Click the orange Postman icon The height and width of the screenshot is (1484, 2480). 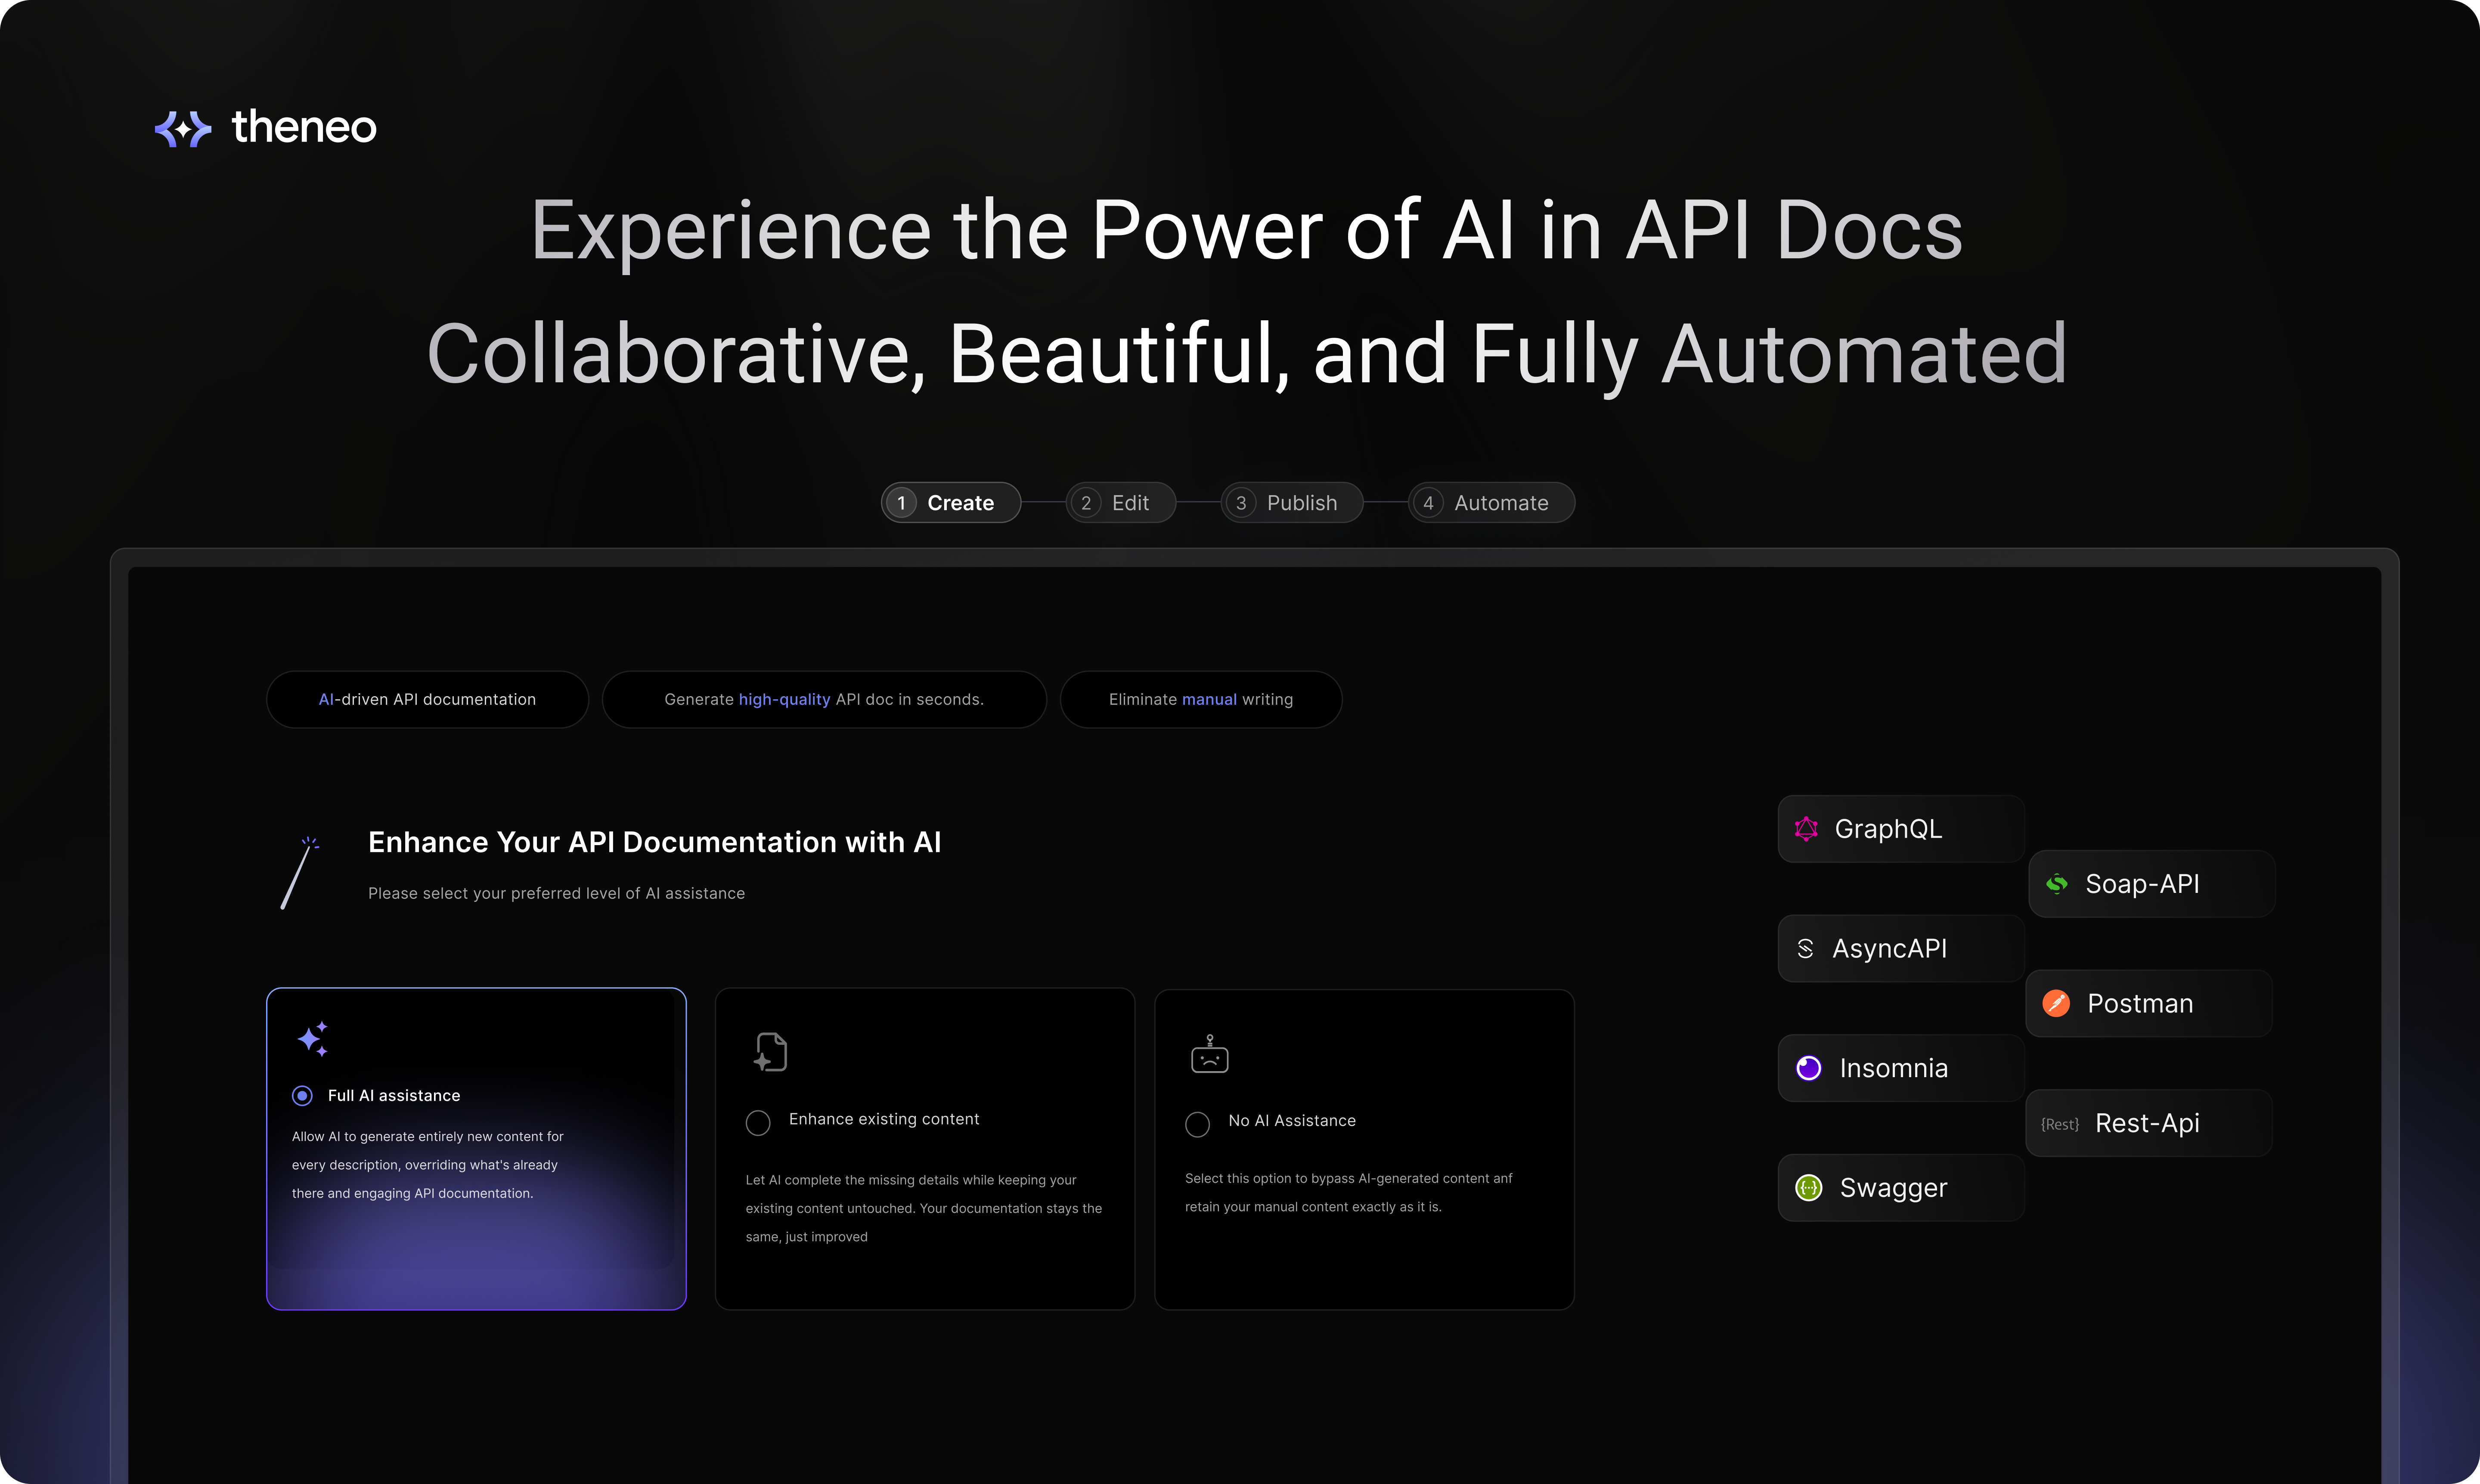pos(2056,1003)
